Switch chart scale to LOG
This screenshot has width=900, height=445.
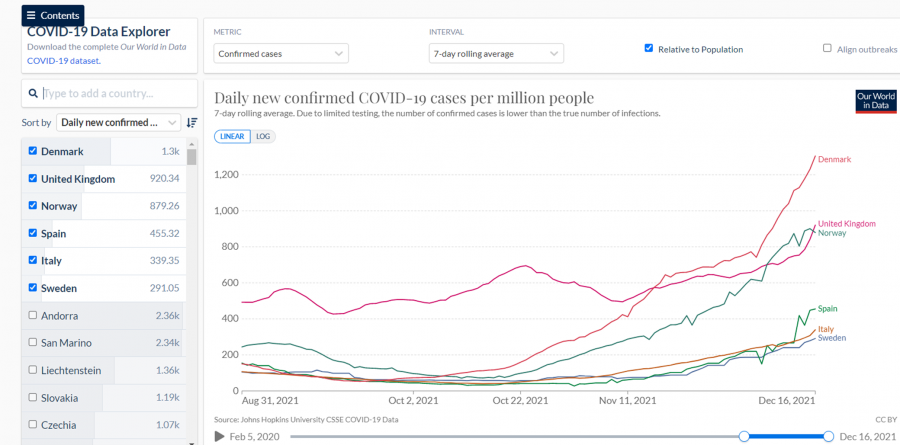click(x=263, y=136)
